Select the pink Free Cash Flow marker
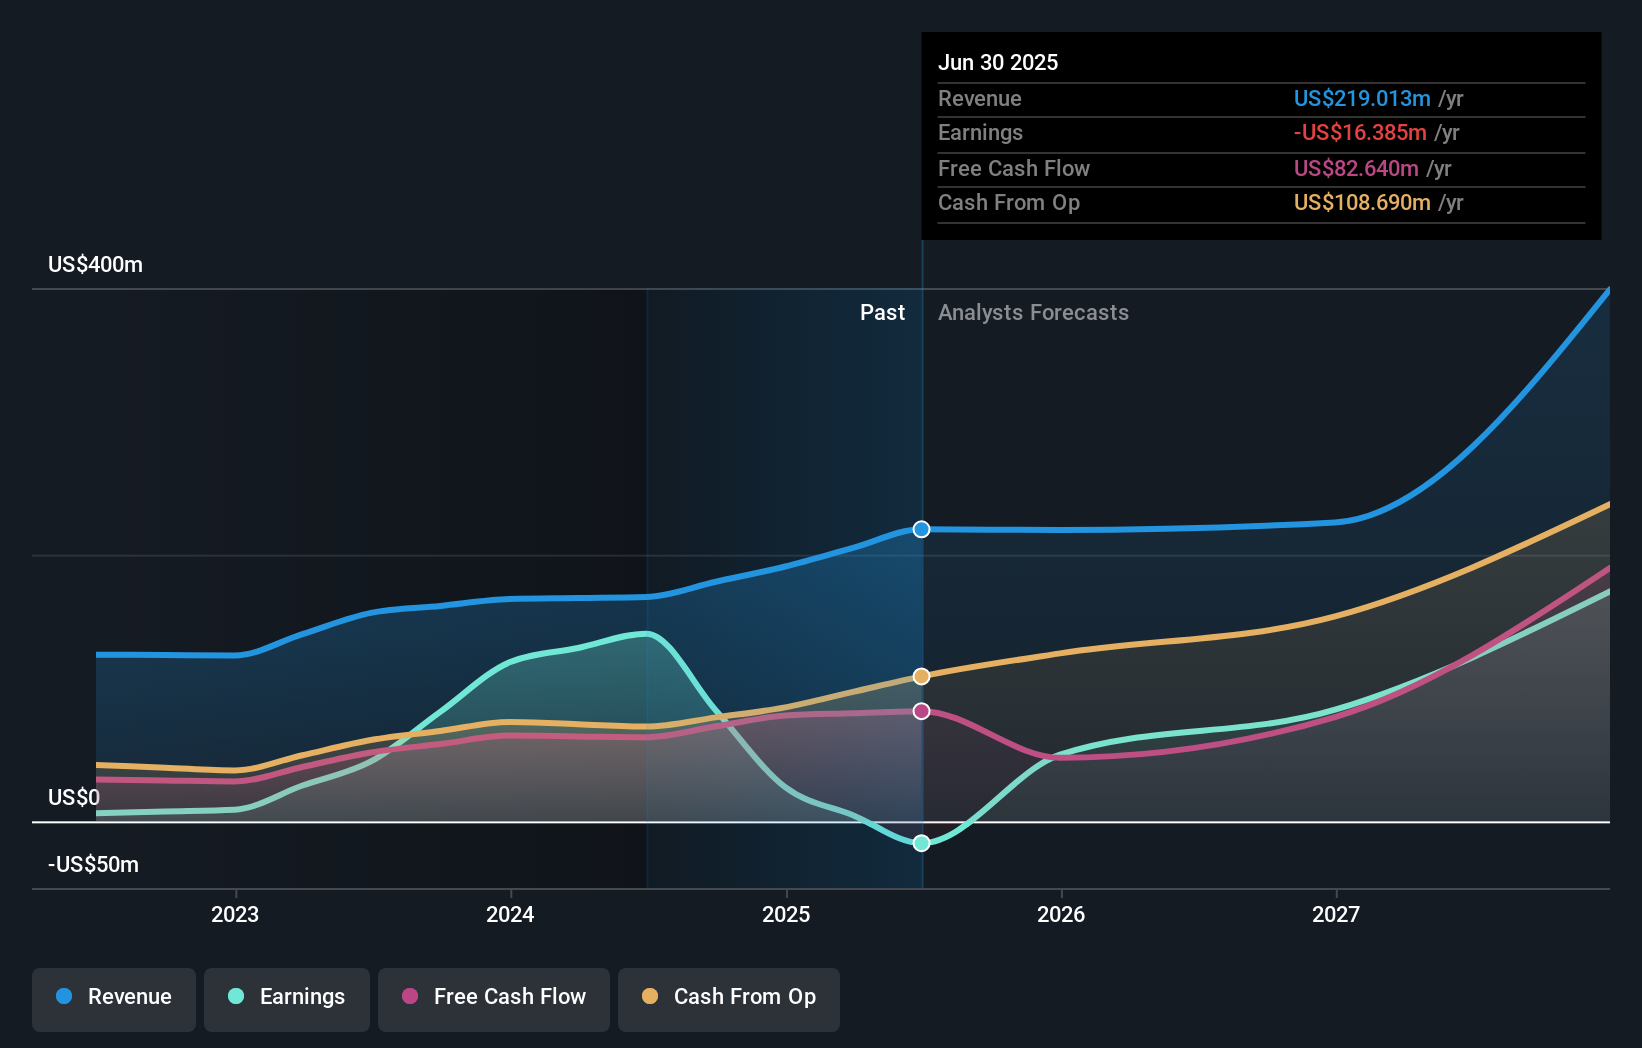The image size is (1642, 1048). (920, 711)
